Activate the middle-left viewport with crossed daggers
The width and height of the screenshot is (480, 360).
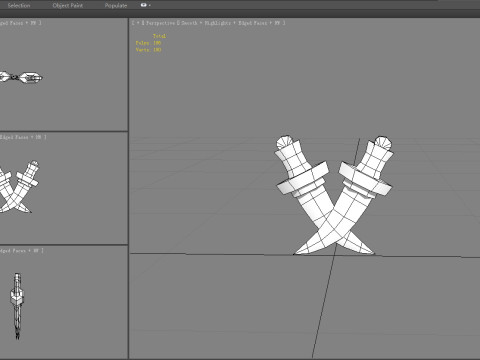click(x=63, y=188)
